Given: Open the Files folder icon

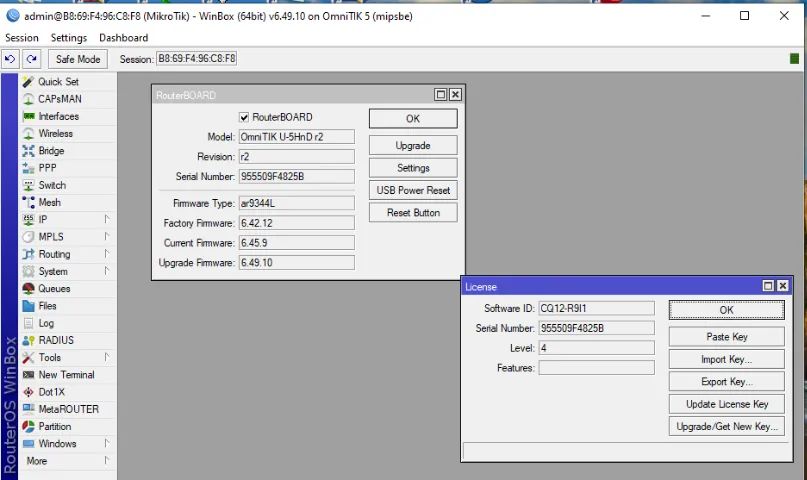Looking at the screenshot, I should [x=28, y=306].
